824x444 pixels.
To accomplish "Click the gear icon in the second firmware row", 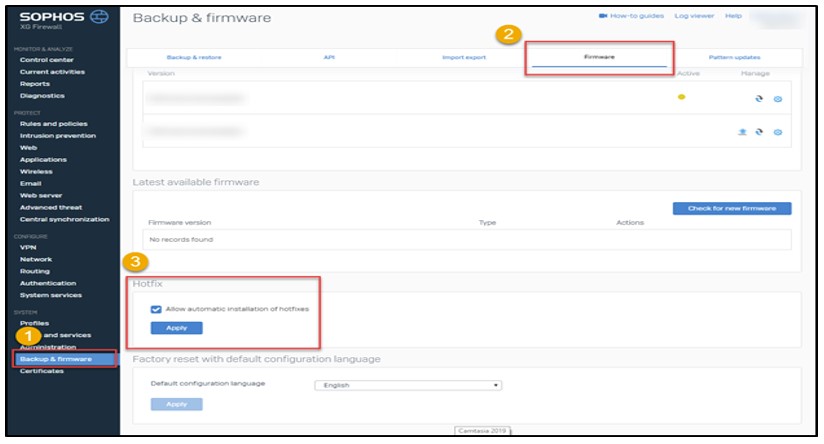I will tap(778, 132).
